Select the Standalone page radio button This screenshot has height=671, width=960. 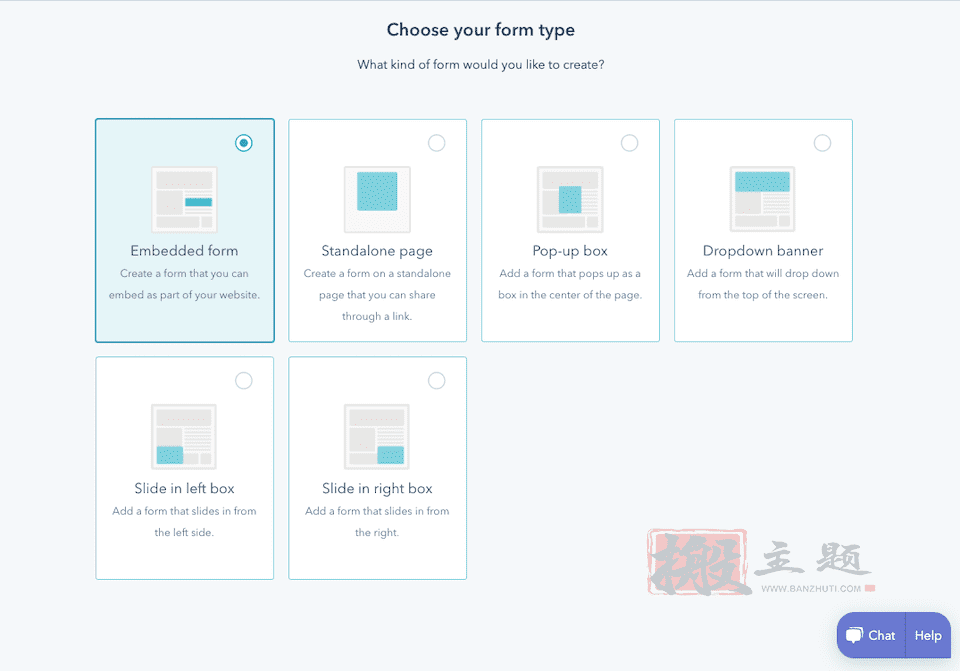pyautogui.click(x=437, y=143)
